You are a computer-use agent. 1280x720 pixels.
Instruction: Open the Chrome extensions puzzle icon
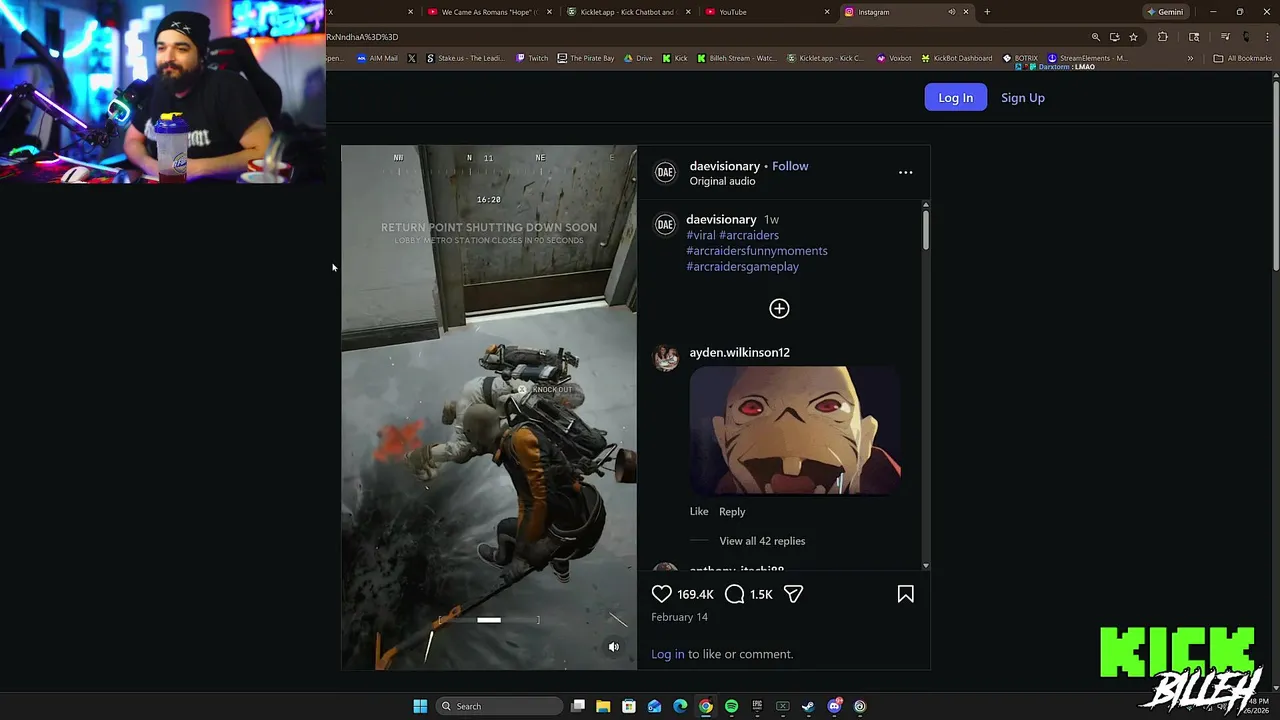pos(1162,37)
